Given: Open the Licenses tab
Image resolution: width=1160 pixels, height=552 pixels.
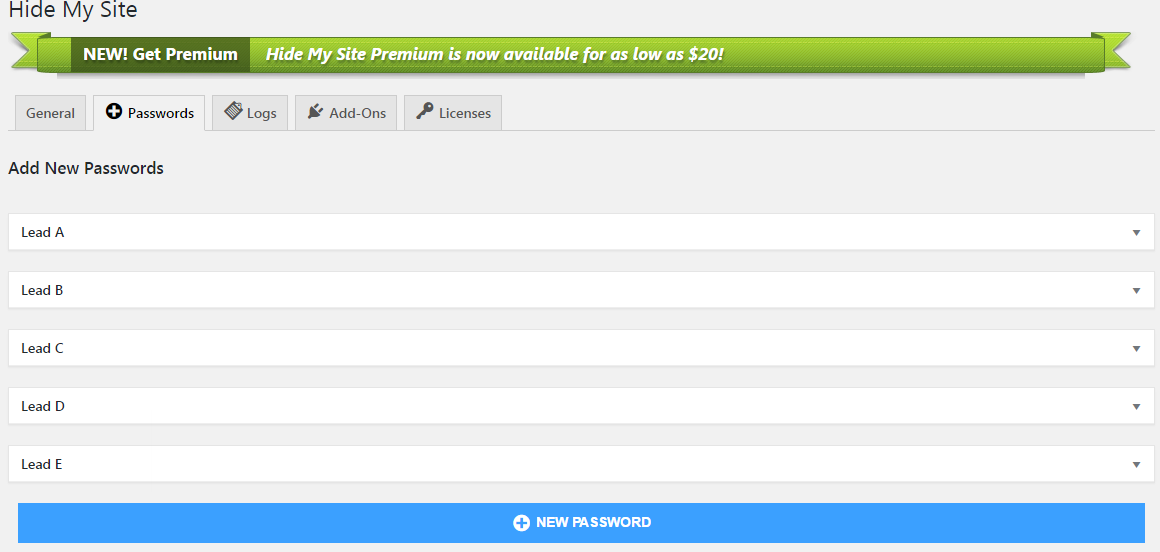Looking at the screenshot, I should tap(464, 113).
